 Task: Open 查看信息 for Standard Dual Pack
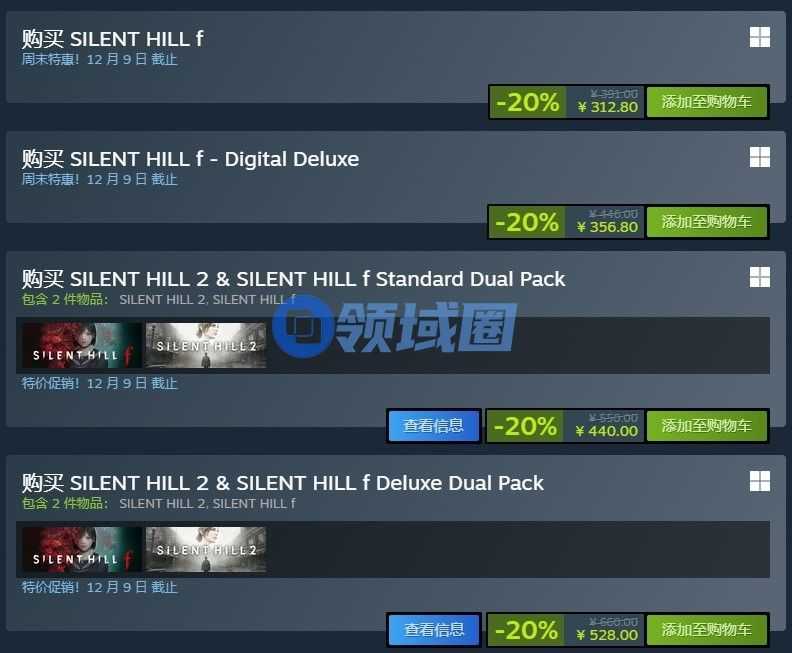tap(434, 426)
